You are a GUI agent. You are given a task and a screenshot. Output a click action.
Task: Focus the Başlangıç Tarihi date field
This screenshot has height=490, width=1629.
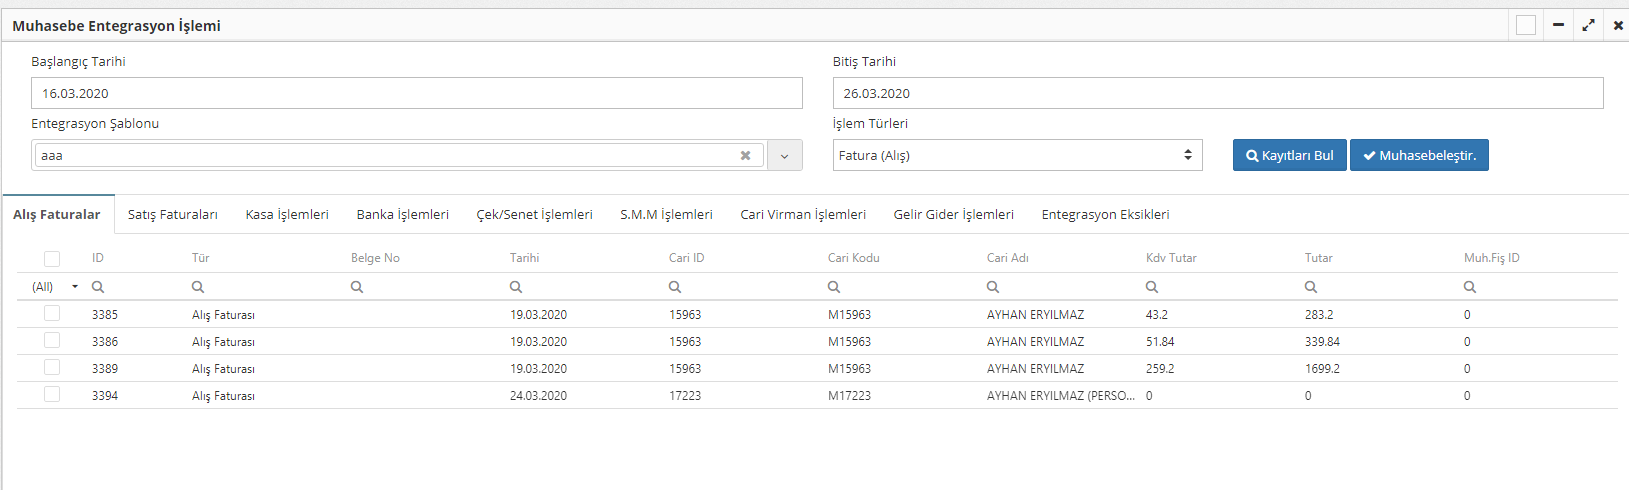(416, 93)
